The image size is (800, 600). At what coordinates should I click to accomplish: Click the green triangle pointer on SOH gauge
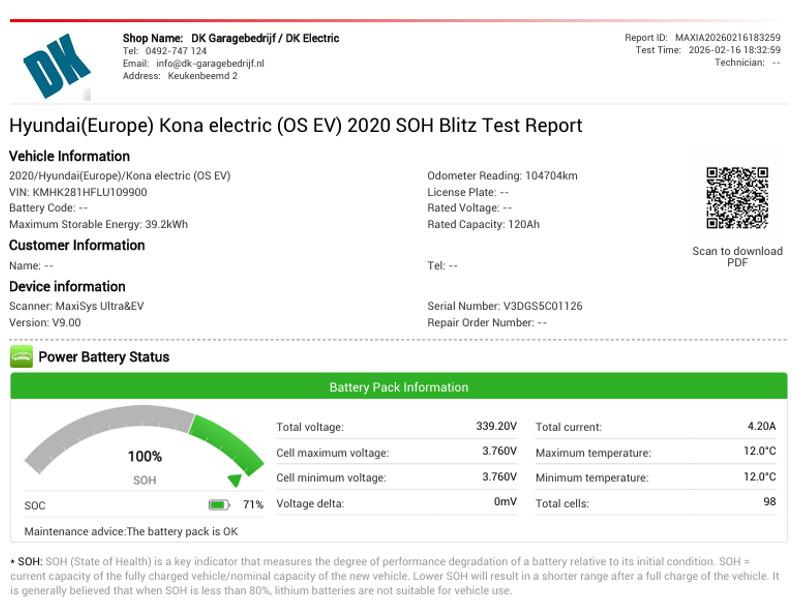234,481
